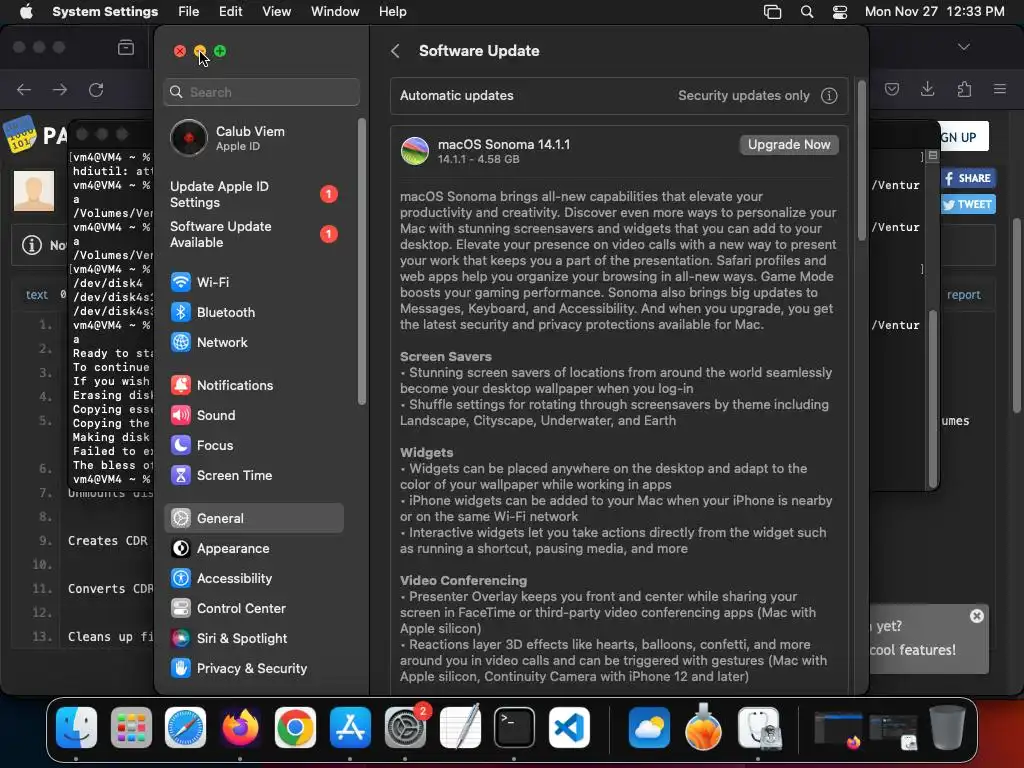Open Notifications settings
Screen dimensions: 1024x768
point(253,385)
